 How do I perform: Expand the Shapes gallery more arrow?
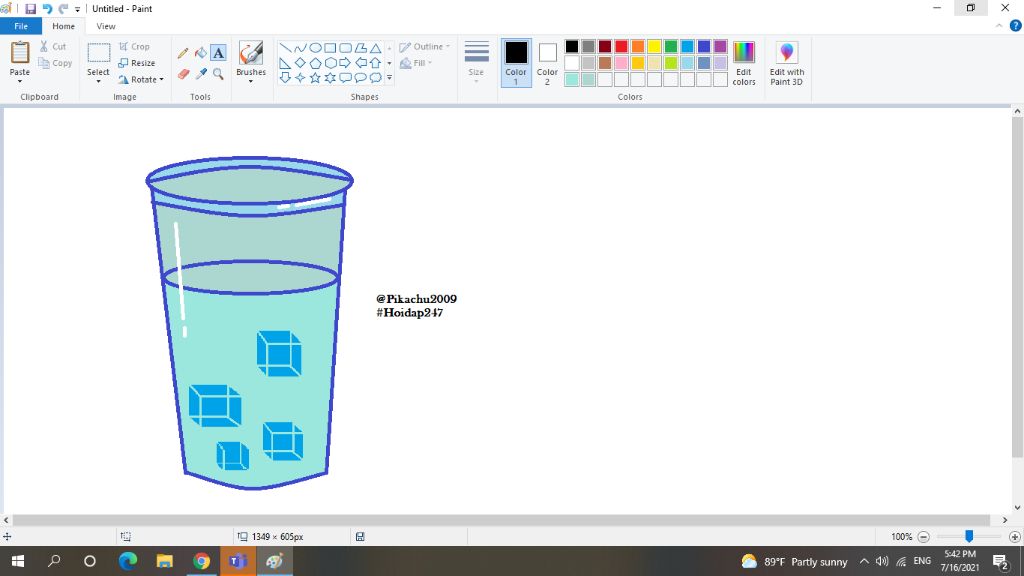click(x=389, y=78)
